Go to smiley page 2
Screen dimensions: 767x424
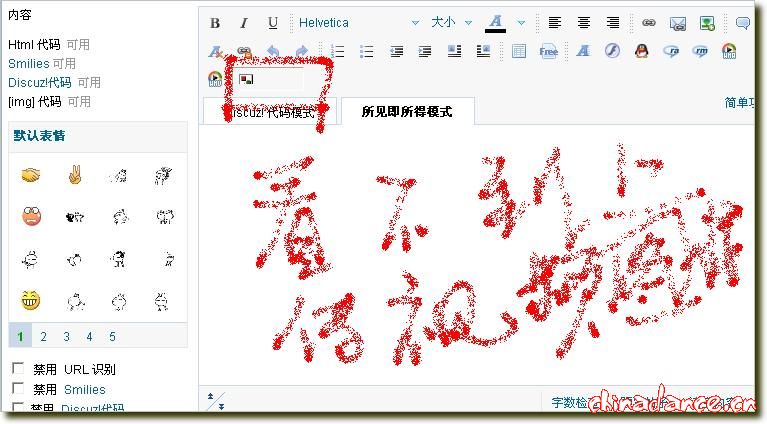[44, 336]
